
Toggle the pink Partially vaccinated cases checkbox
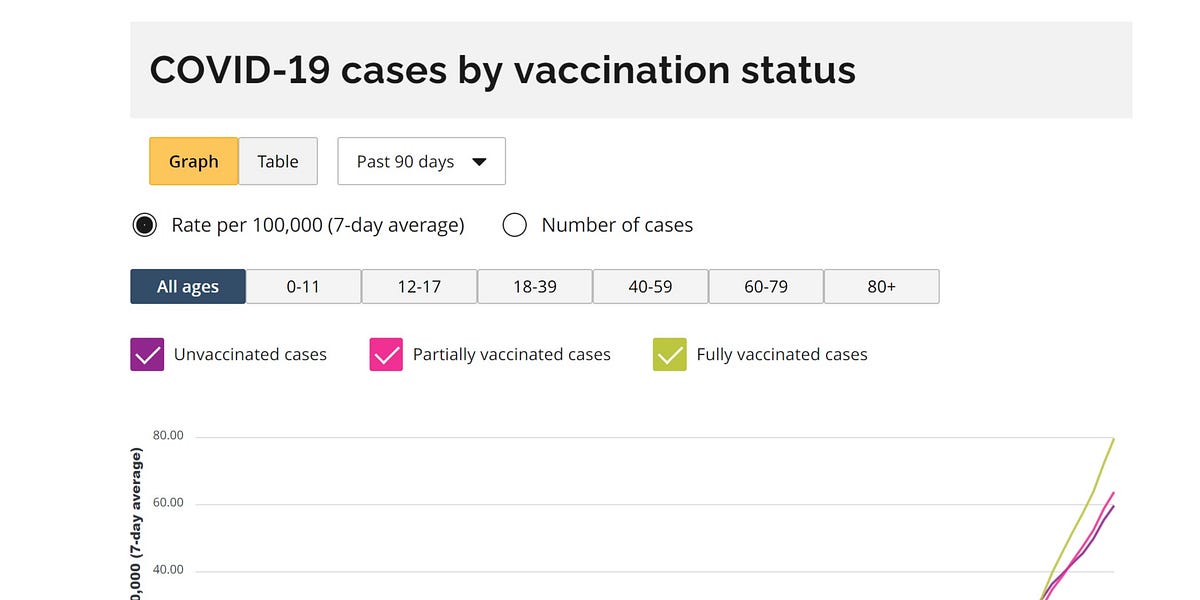click(x=386, y=354)
